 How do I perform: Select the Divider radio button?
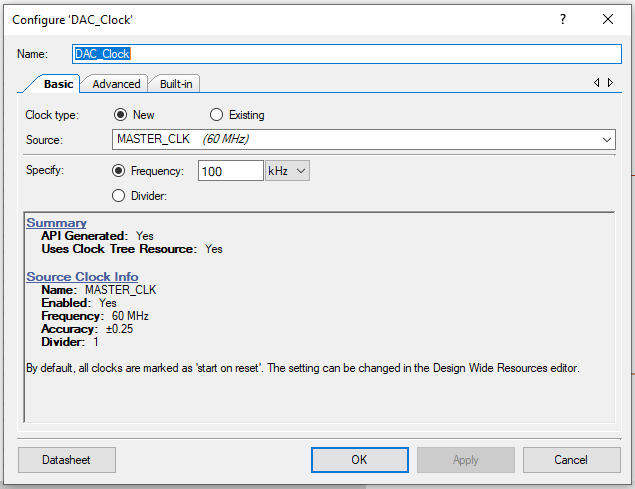[120, 196]
